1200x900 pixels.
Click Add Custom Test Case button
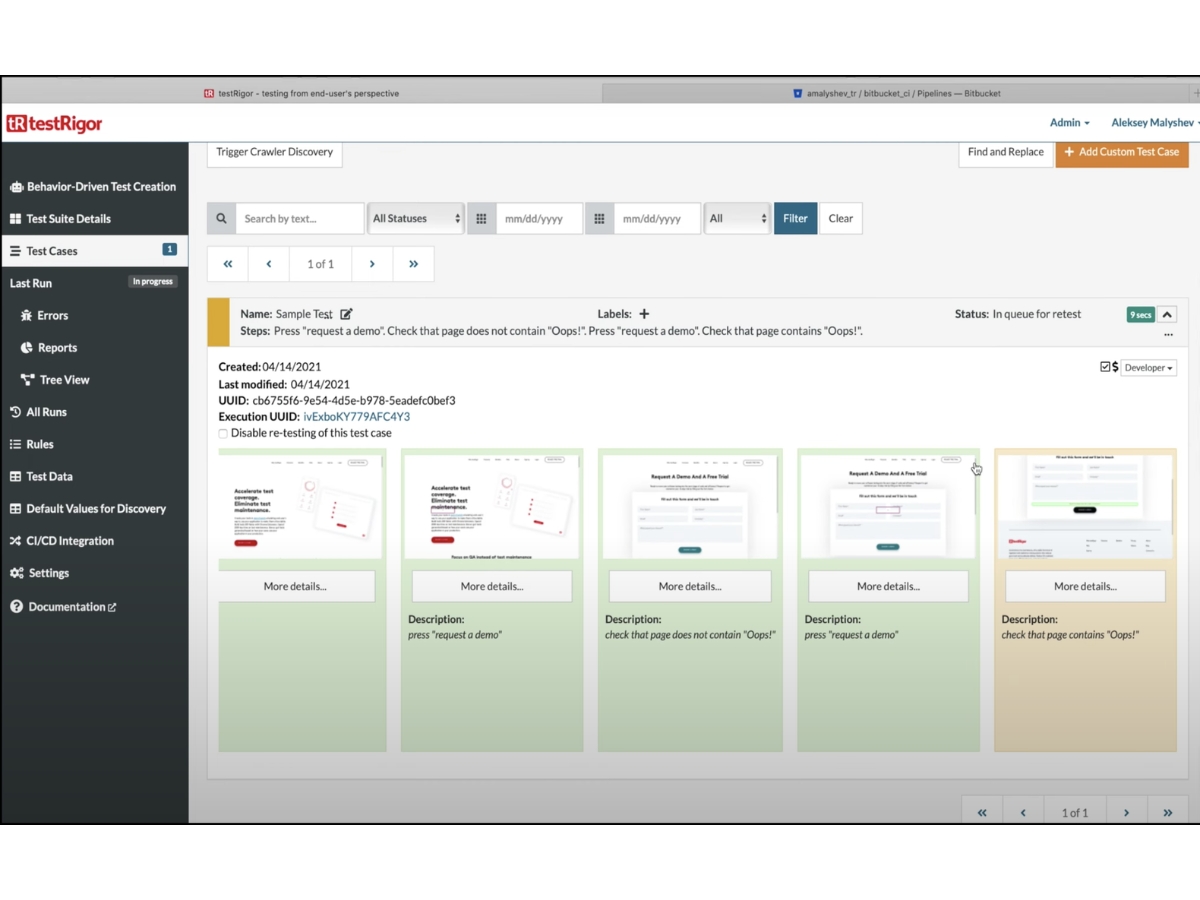pos(1122,152)
